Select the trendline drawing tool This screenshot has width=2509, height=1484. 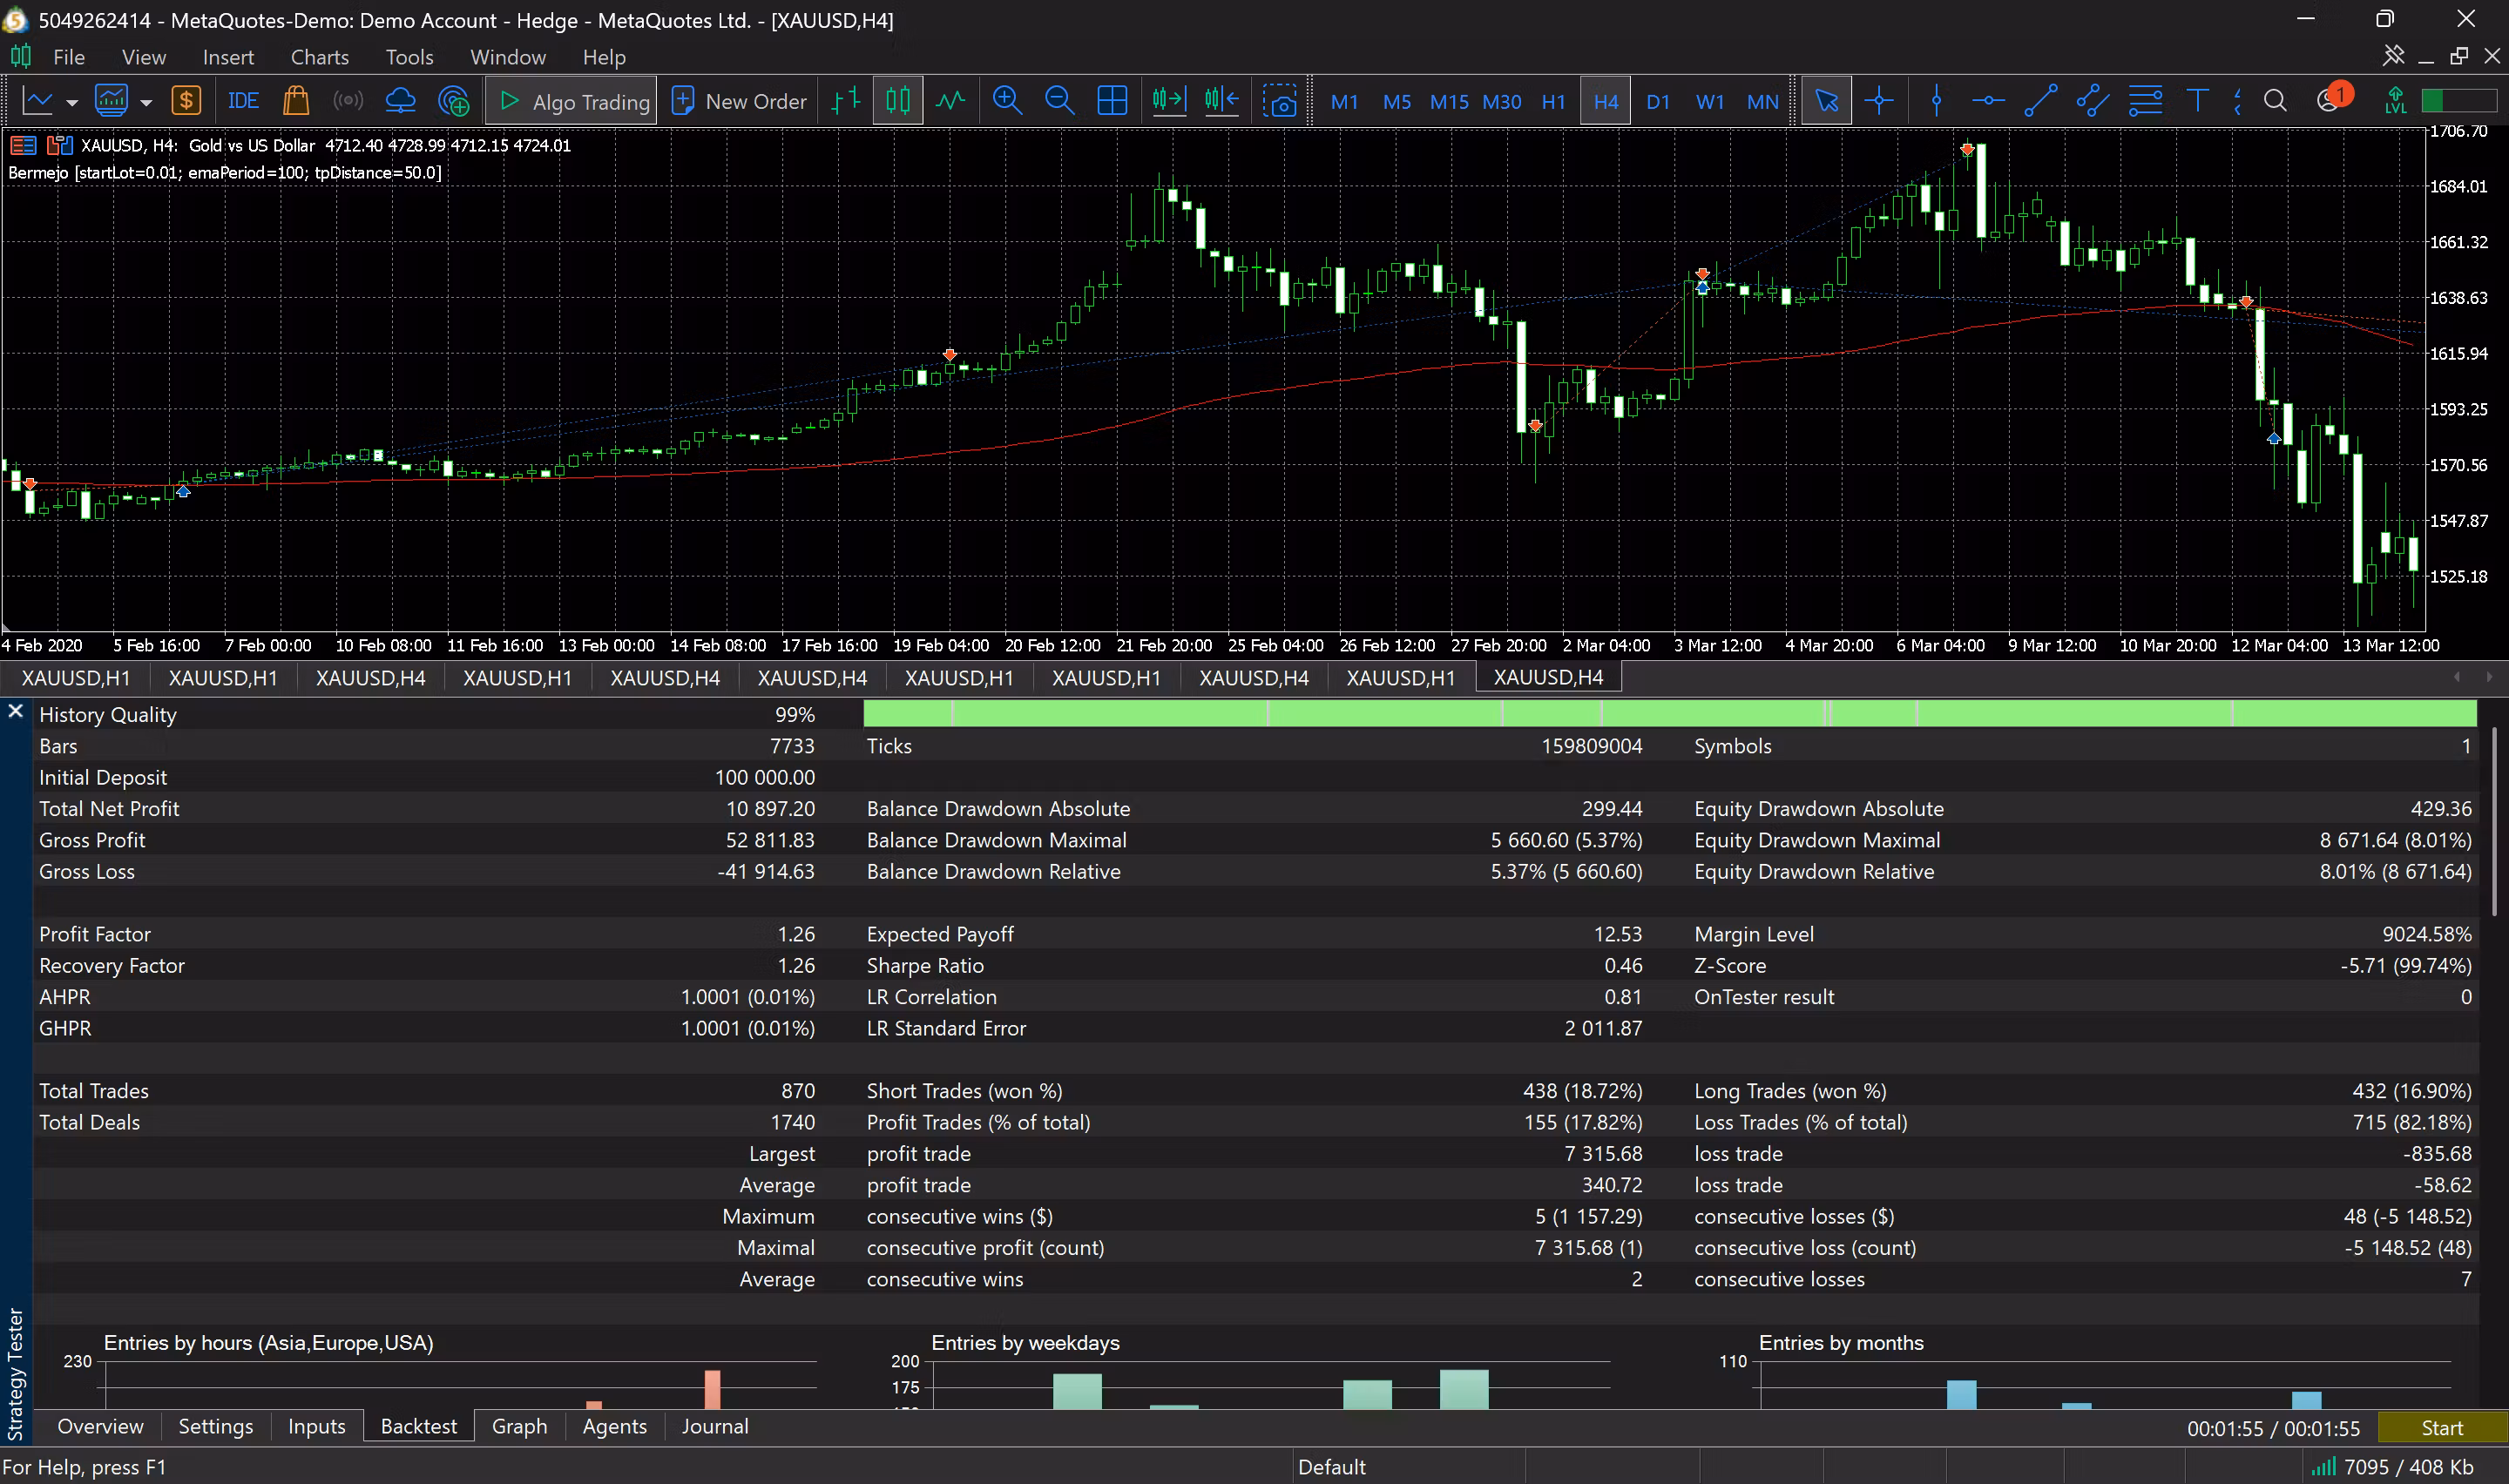2040,101
